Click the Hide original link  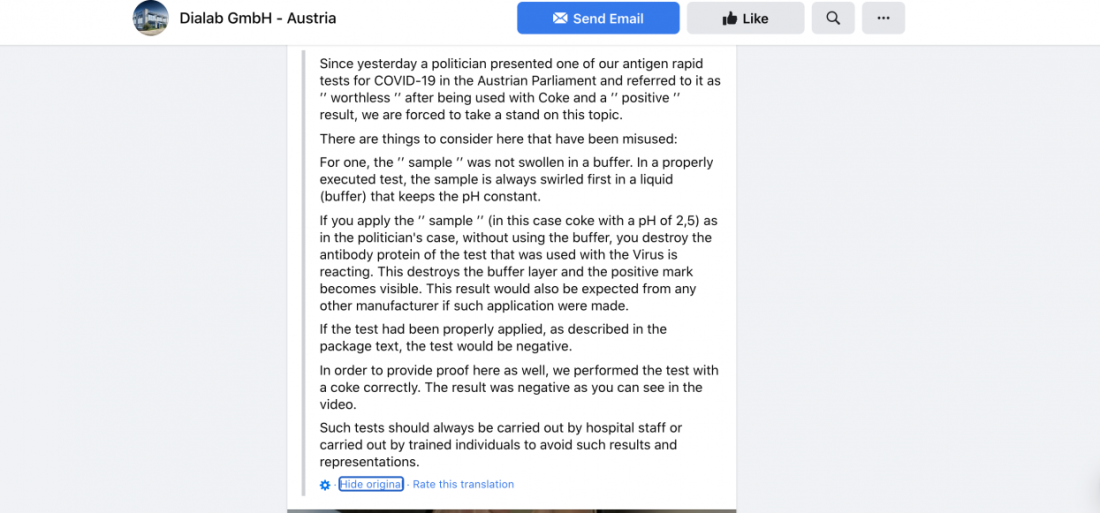click(371, 484)
